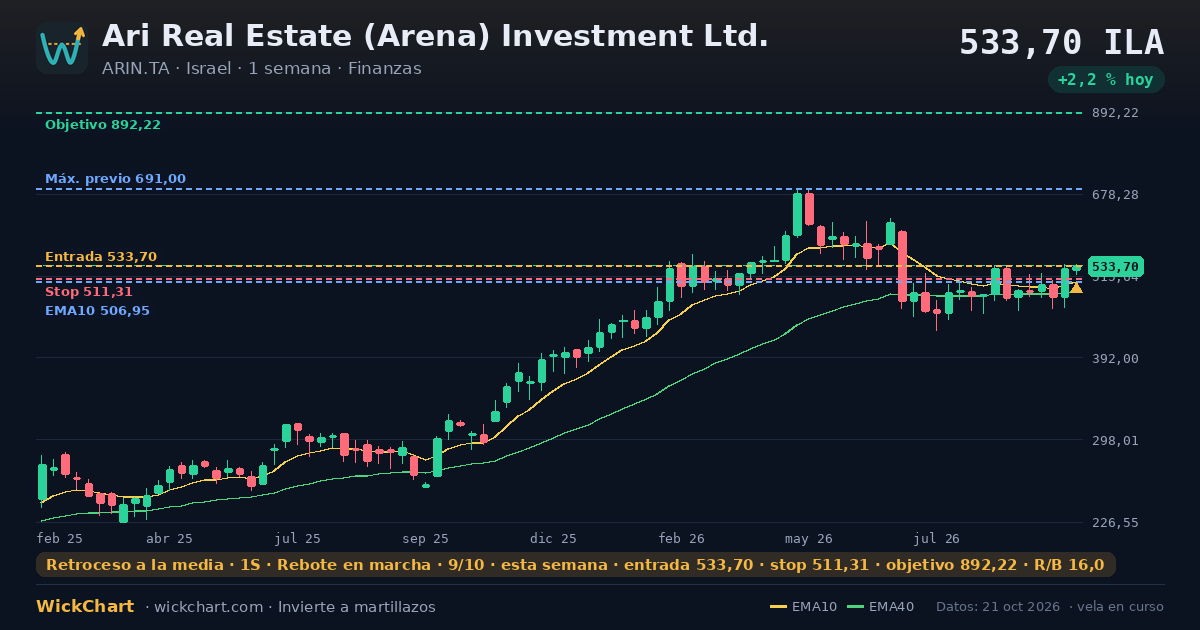1200x630 pixels.
Task: Click the green 533,70 price tag
Action: pos(1115,267)
